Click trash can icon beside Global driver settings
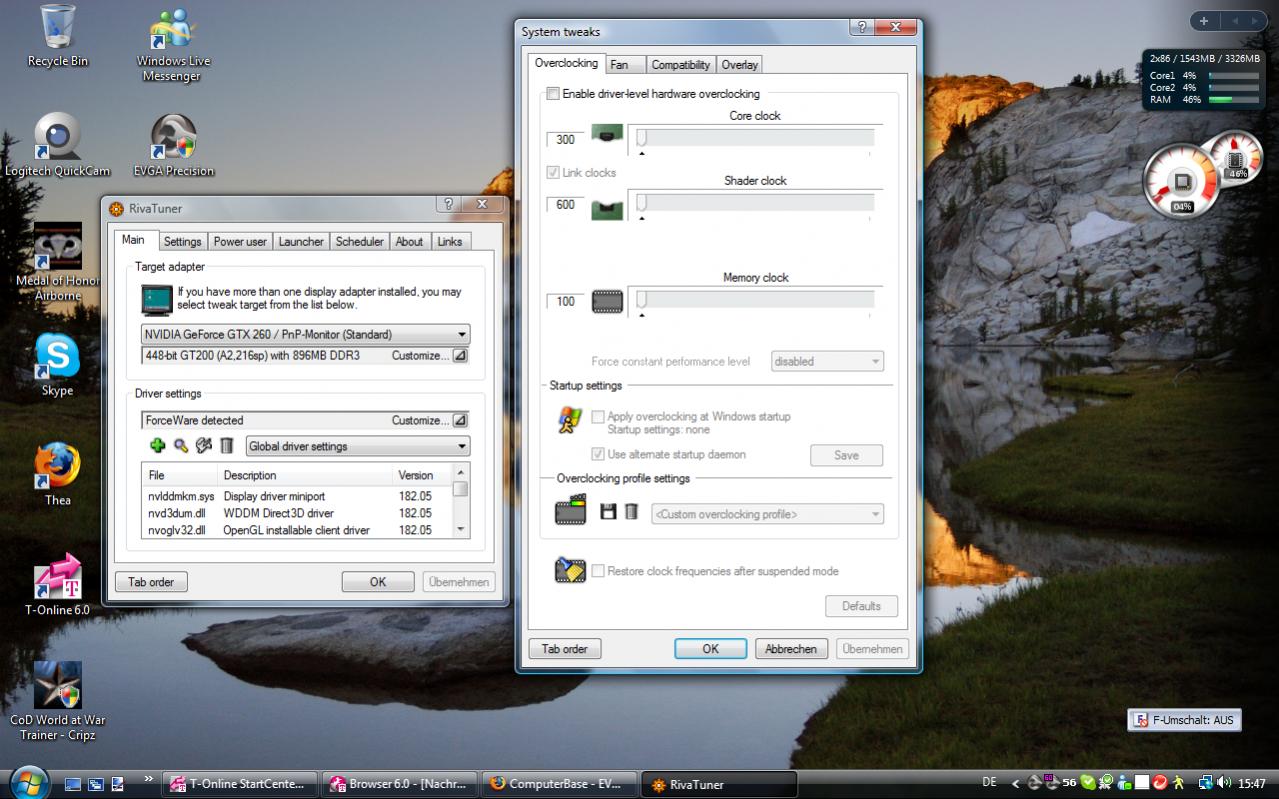Screen dimensions: 1279x799 [x=227, y=446]
